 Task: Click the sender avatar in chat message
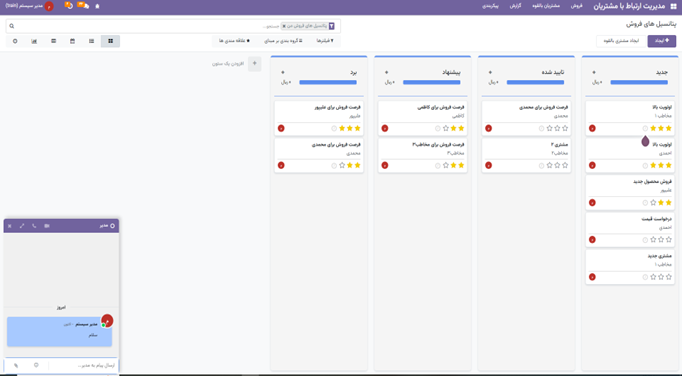pyautogui.click(x=107, y=321)
